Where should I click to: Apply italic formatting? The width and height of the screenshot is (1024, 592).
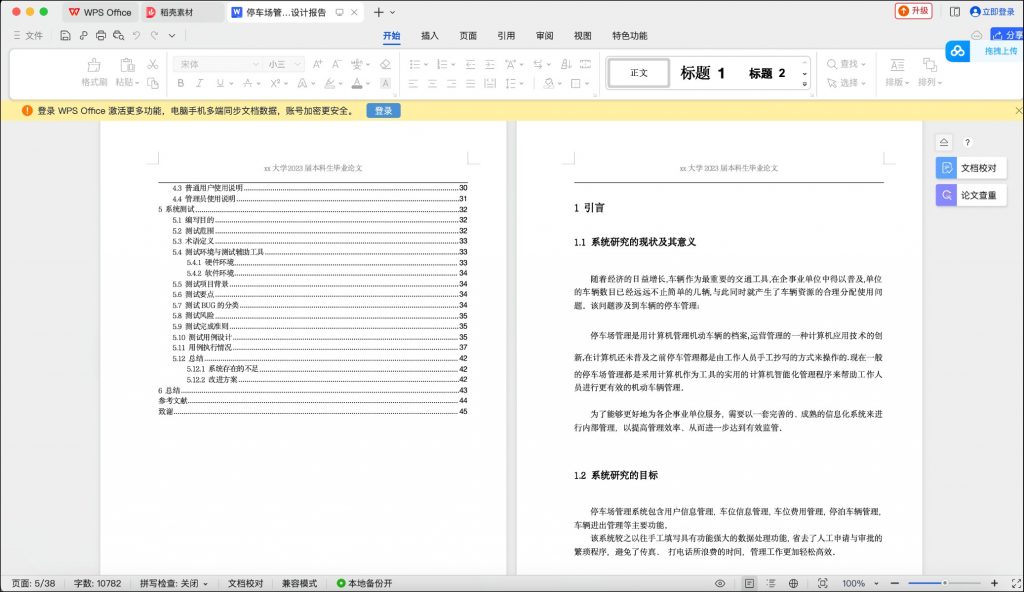pos(199,81)
